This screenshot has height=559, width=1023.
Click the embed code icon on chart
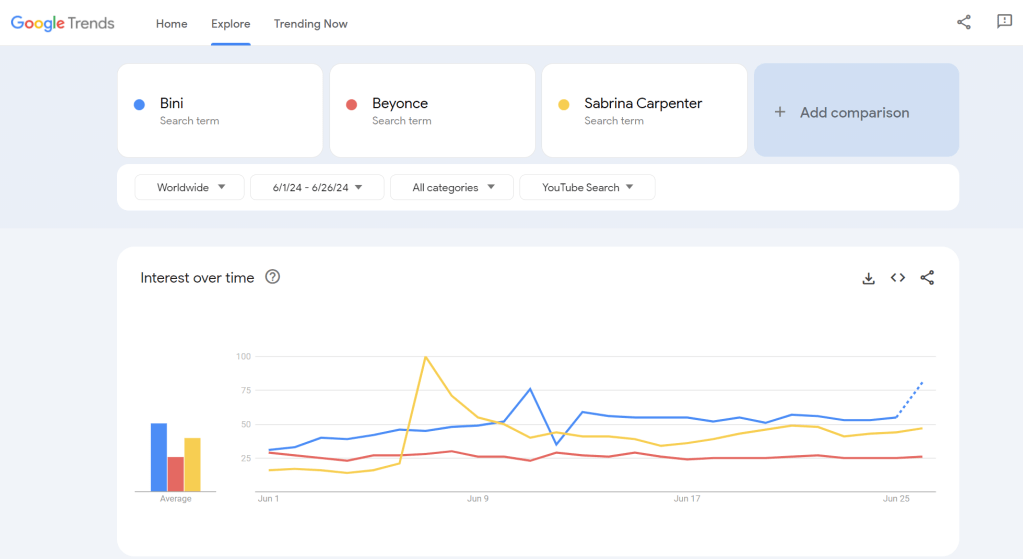point(898,278)
